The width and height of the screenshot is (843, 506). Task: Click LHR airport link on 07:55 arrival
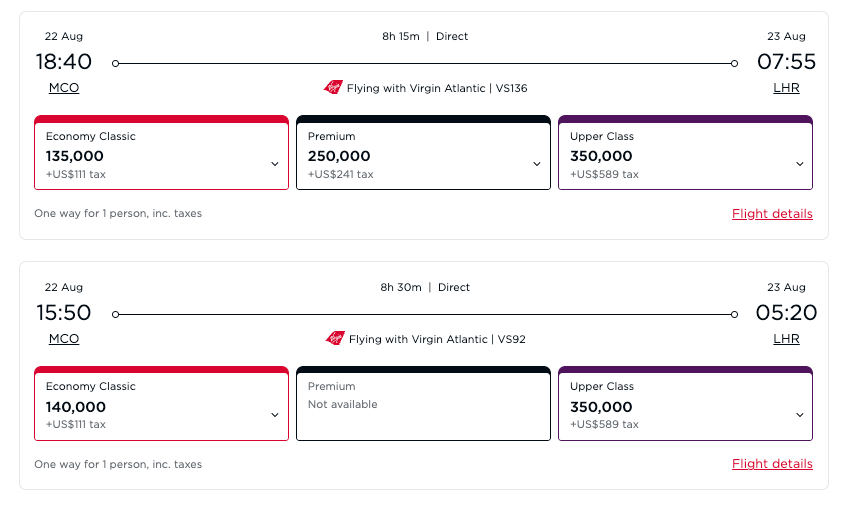[x=786, y=88]
